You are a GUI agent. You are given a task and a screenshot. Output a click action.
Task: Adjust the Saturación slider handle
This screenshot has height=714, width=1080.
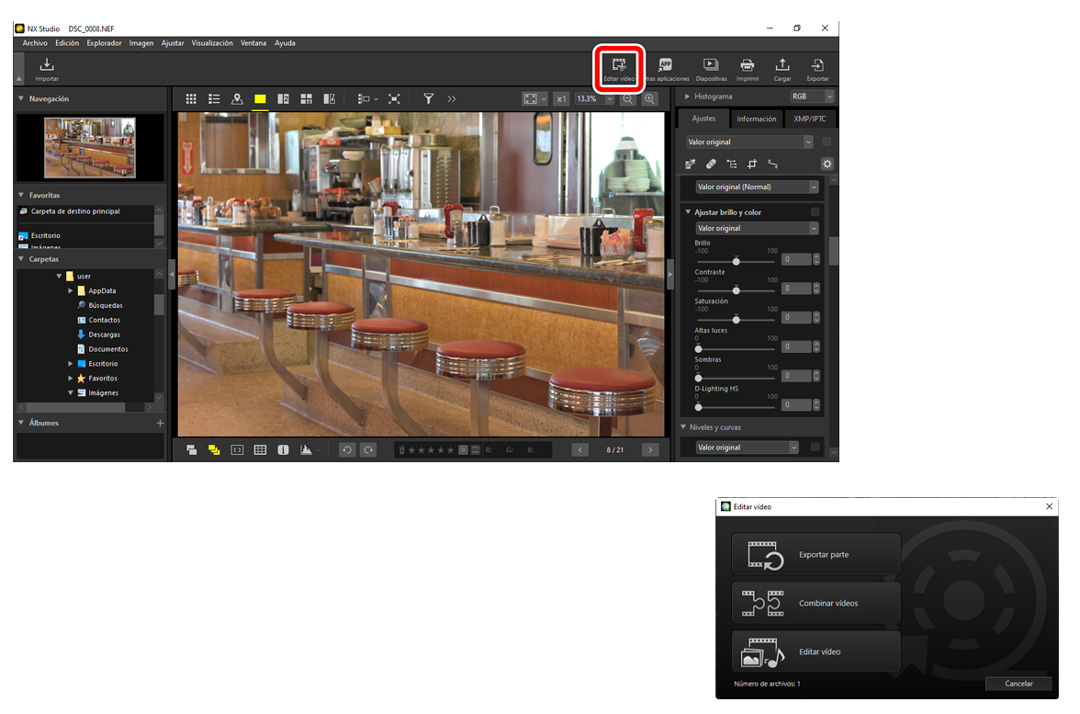pyautogui.click(x=736, y=319)
